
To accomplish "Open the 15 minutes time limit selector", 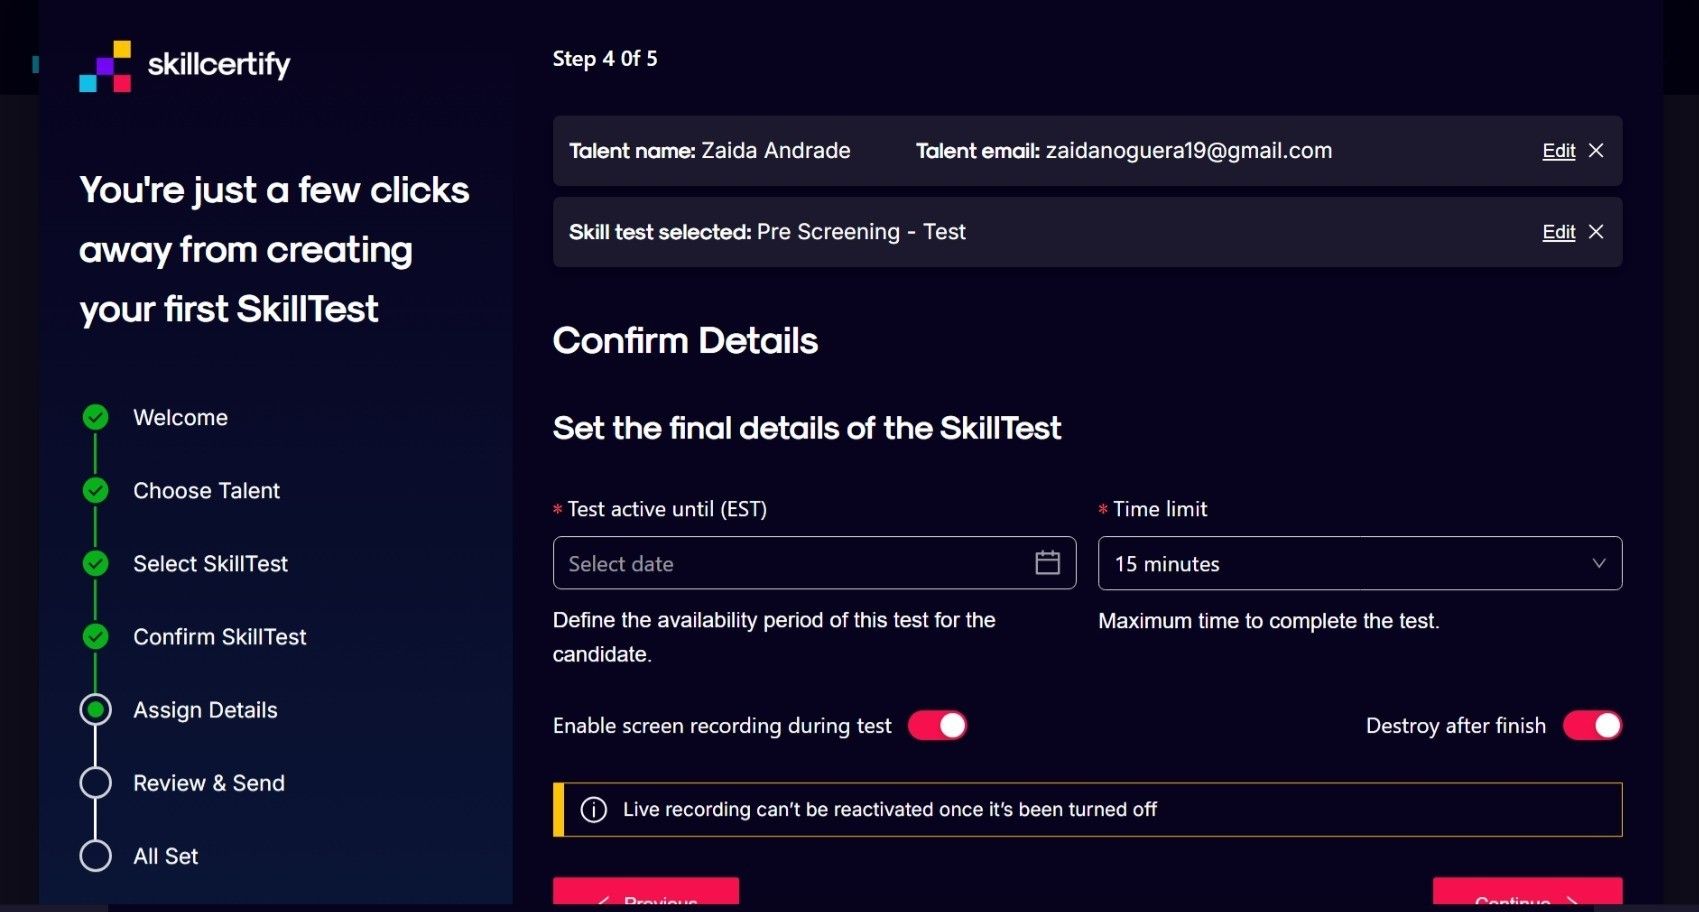I will (x=1360, y=564).
